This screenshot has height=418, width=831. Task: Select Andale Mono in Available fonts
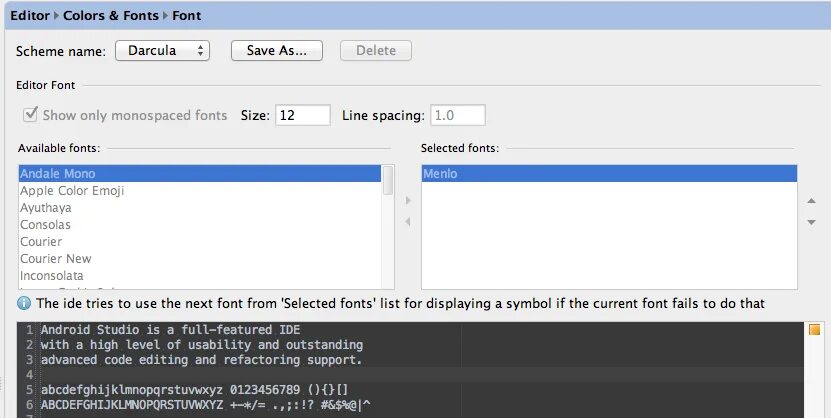point(200,173)
